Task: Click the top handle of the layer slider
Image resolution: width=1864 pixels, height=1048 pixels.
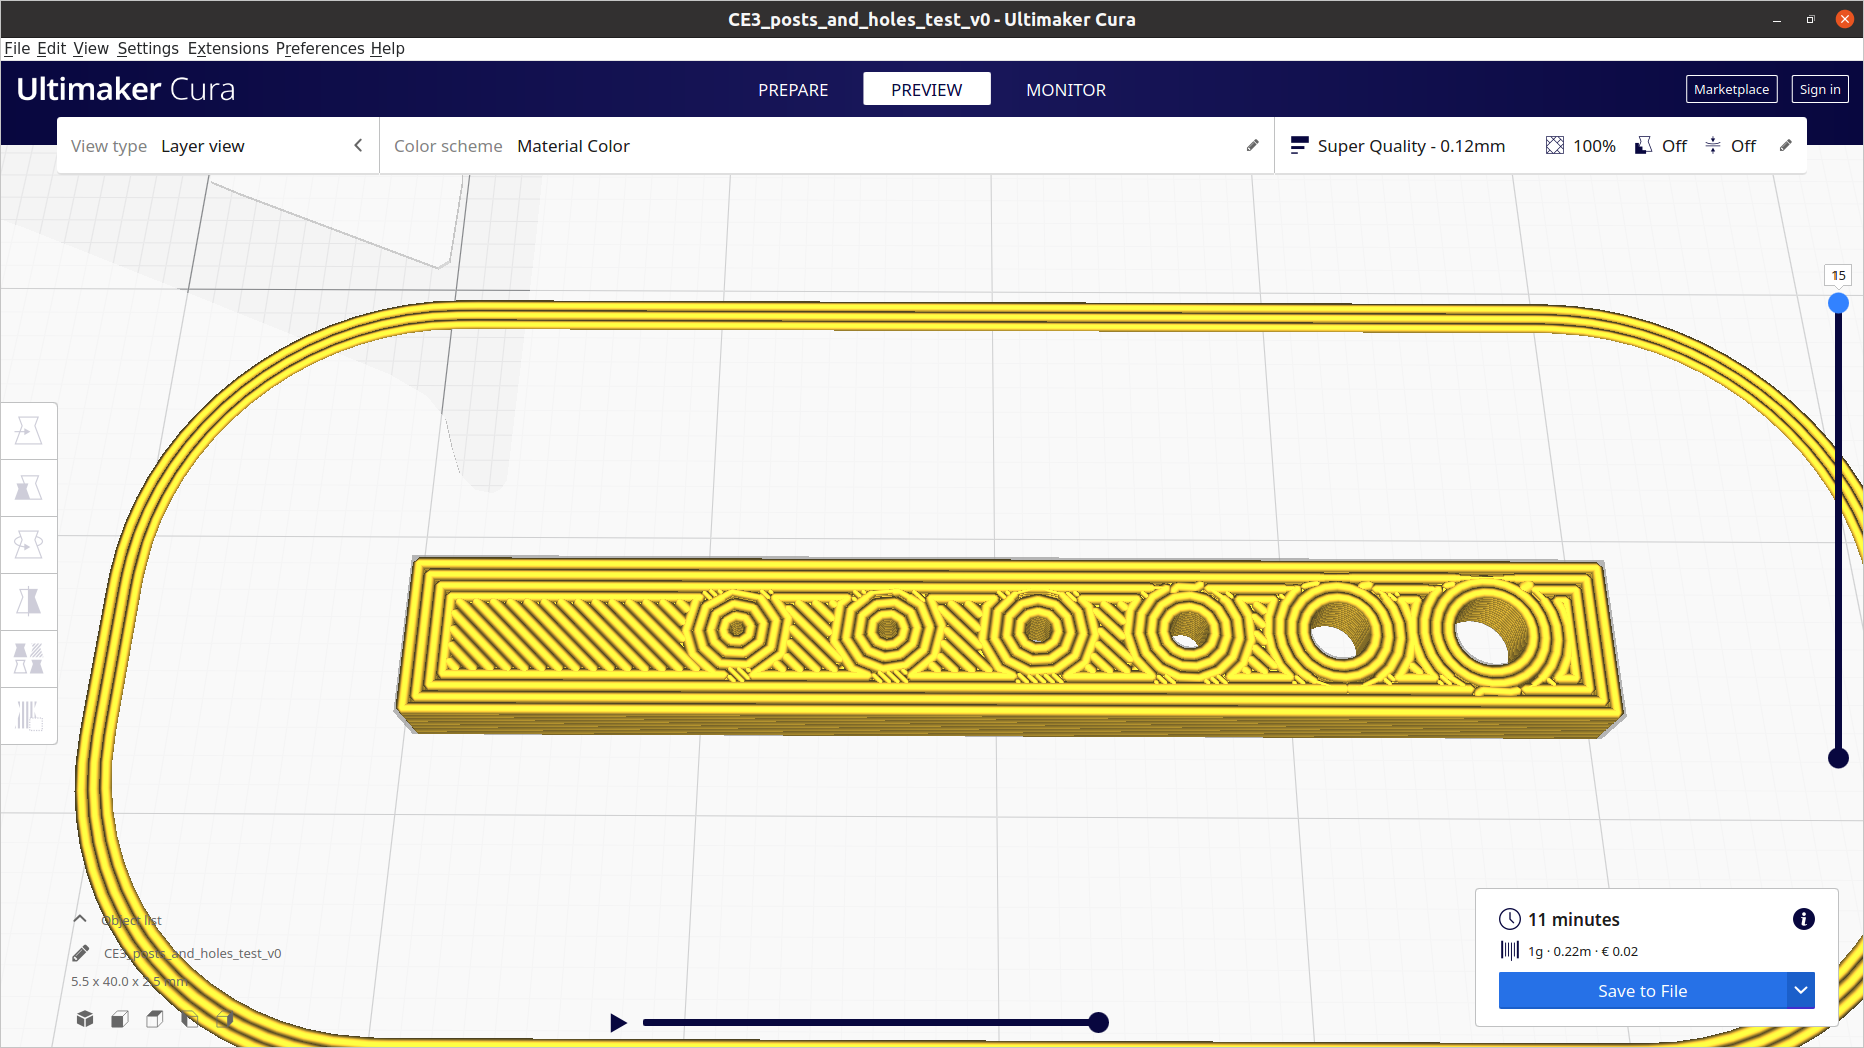Action: (x=1838, y=303)
